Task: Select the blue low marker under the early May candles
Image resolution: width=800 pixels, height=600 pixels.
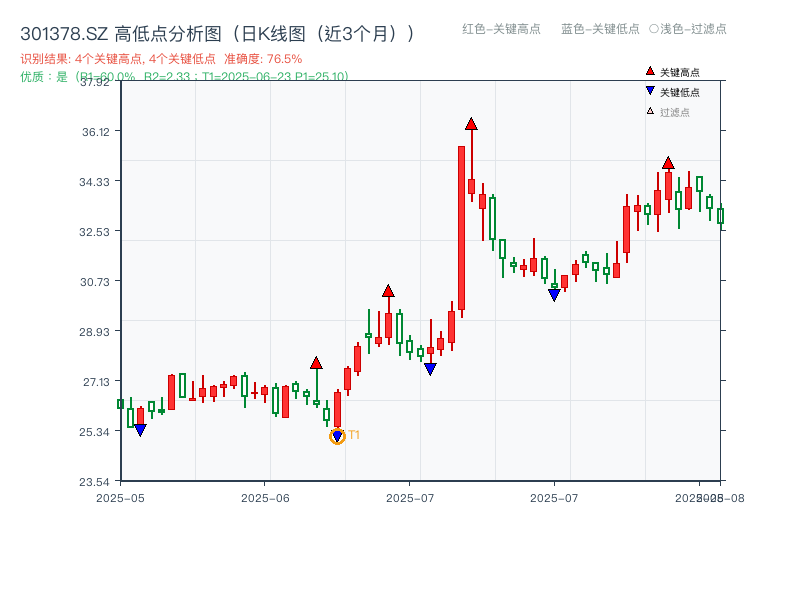Action: 140,428
